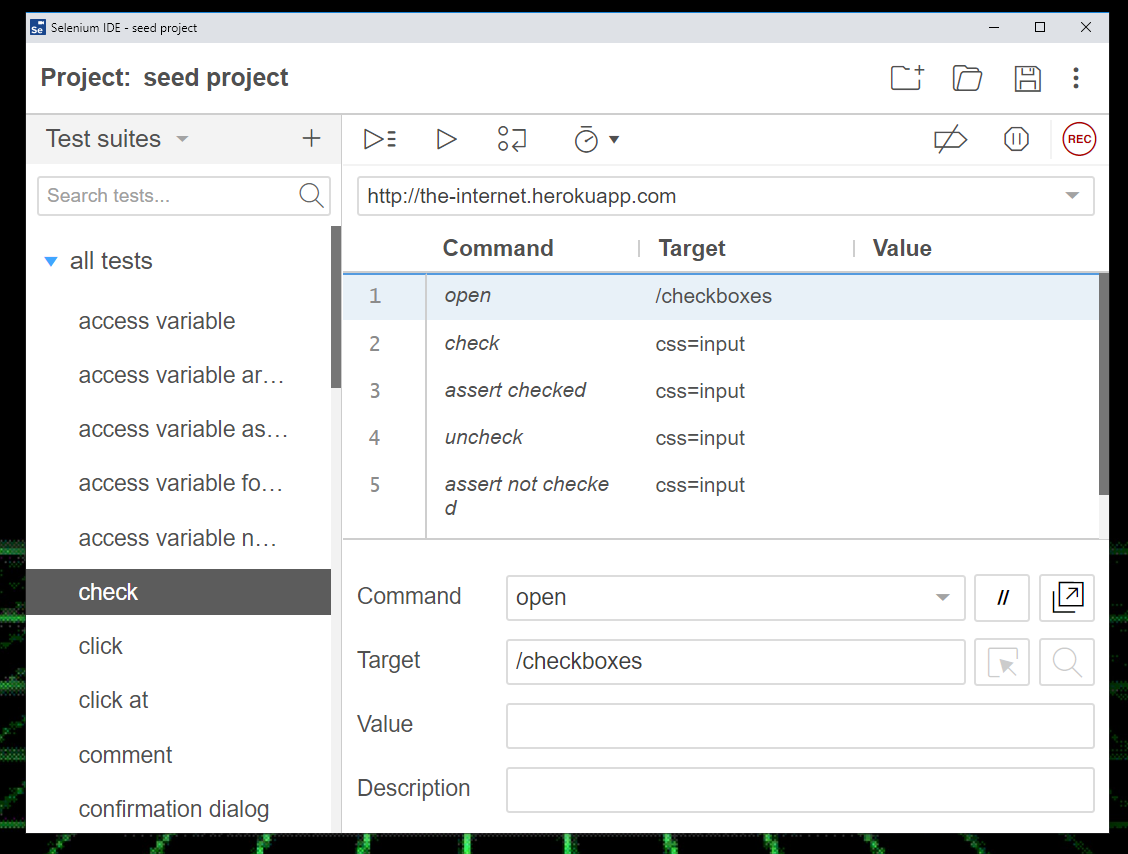Click the select target in page icon

1002,662
